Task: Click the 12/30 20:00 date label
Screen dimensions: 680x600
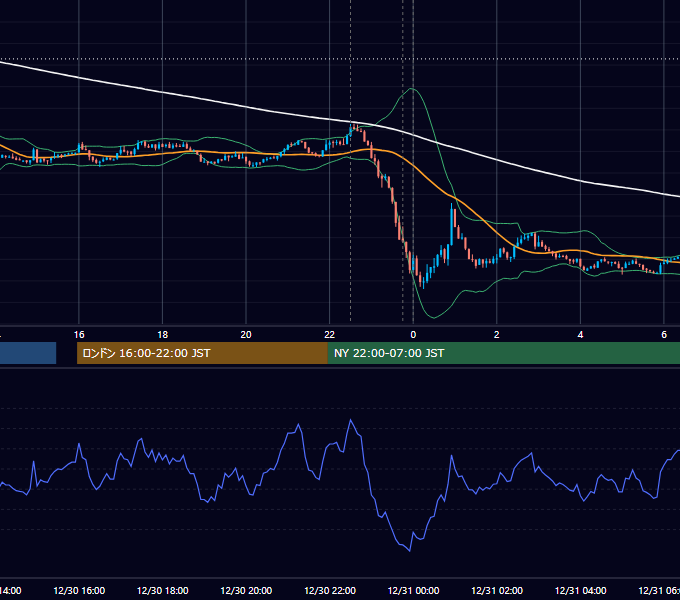Action: [246, 590]
